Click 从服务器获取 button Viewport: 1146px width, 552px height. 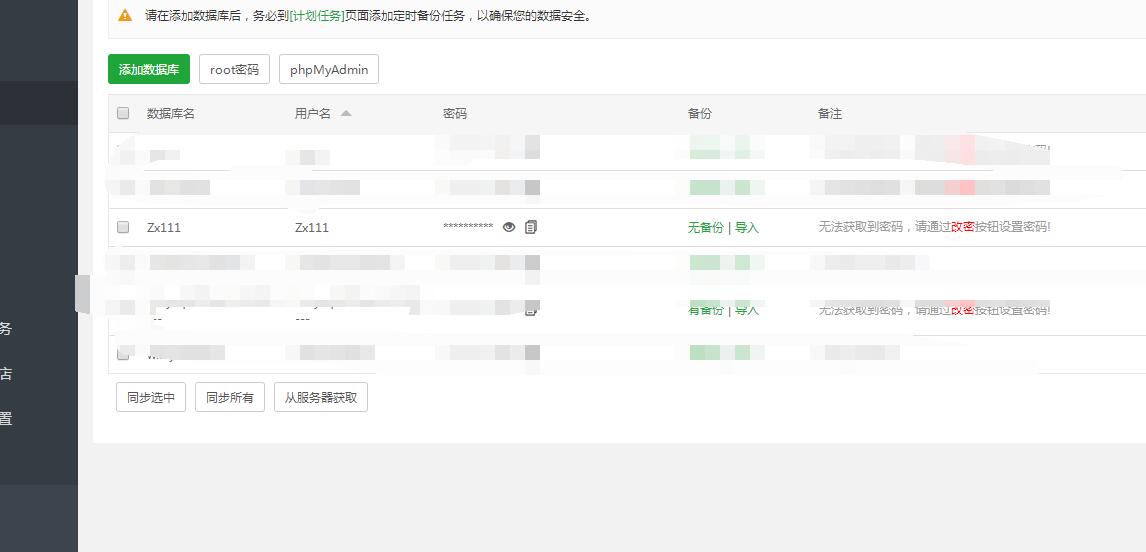(321, 397)
